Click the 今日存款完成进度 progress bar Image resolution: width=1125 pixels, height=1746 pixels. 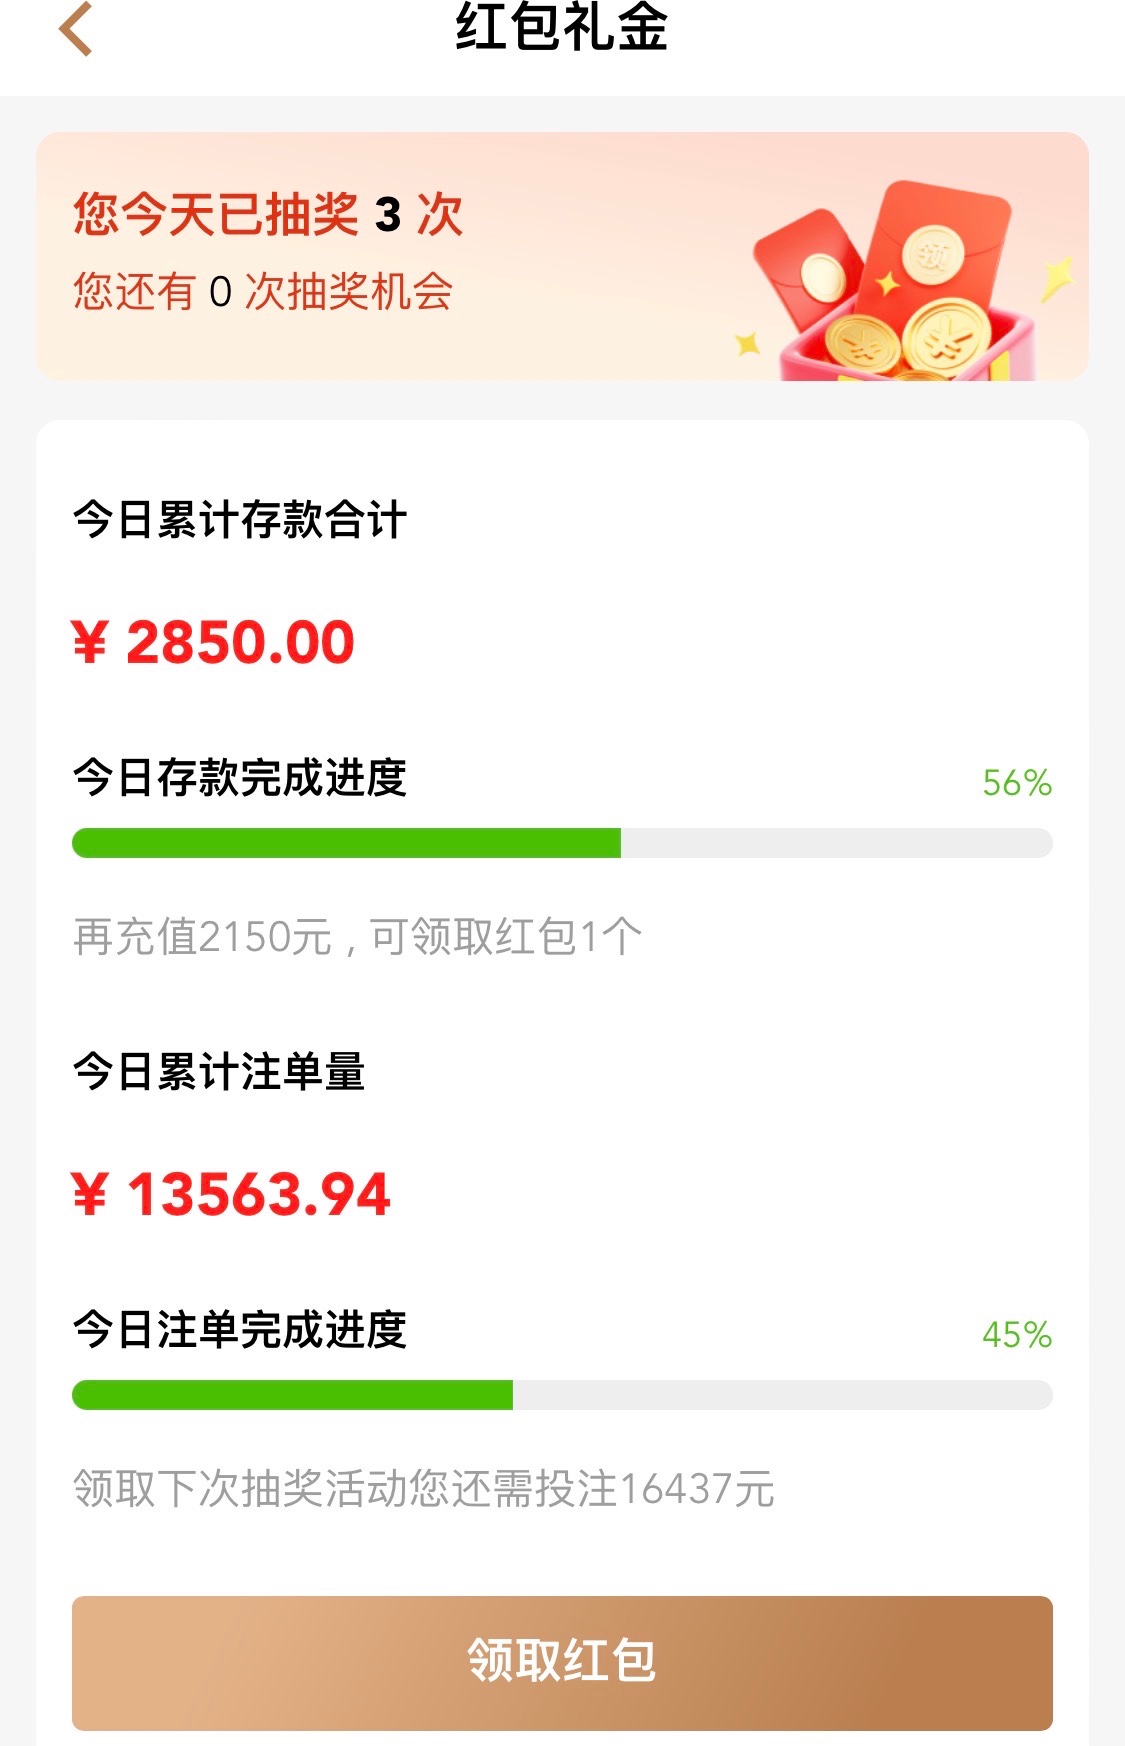click(562, 843)
